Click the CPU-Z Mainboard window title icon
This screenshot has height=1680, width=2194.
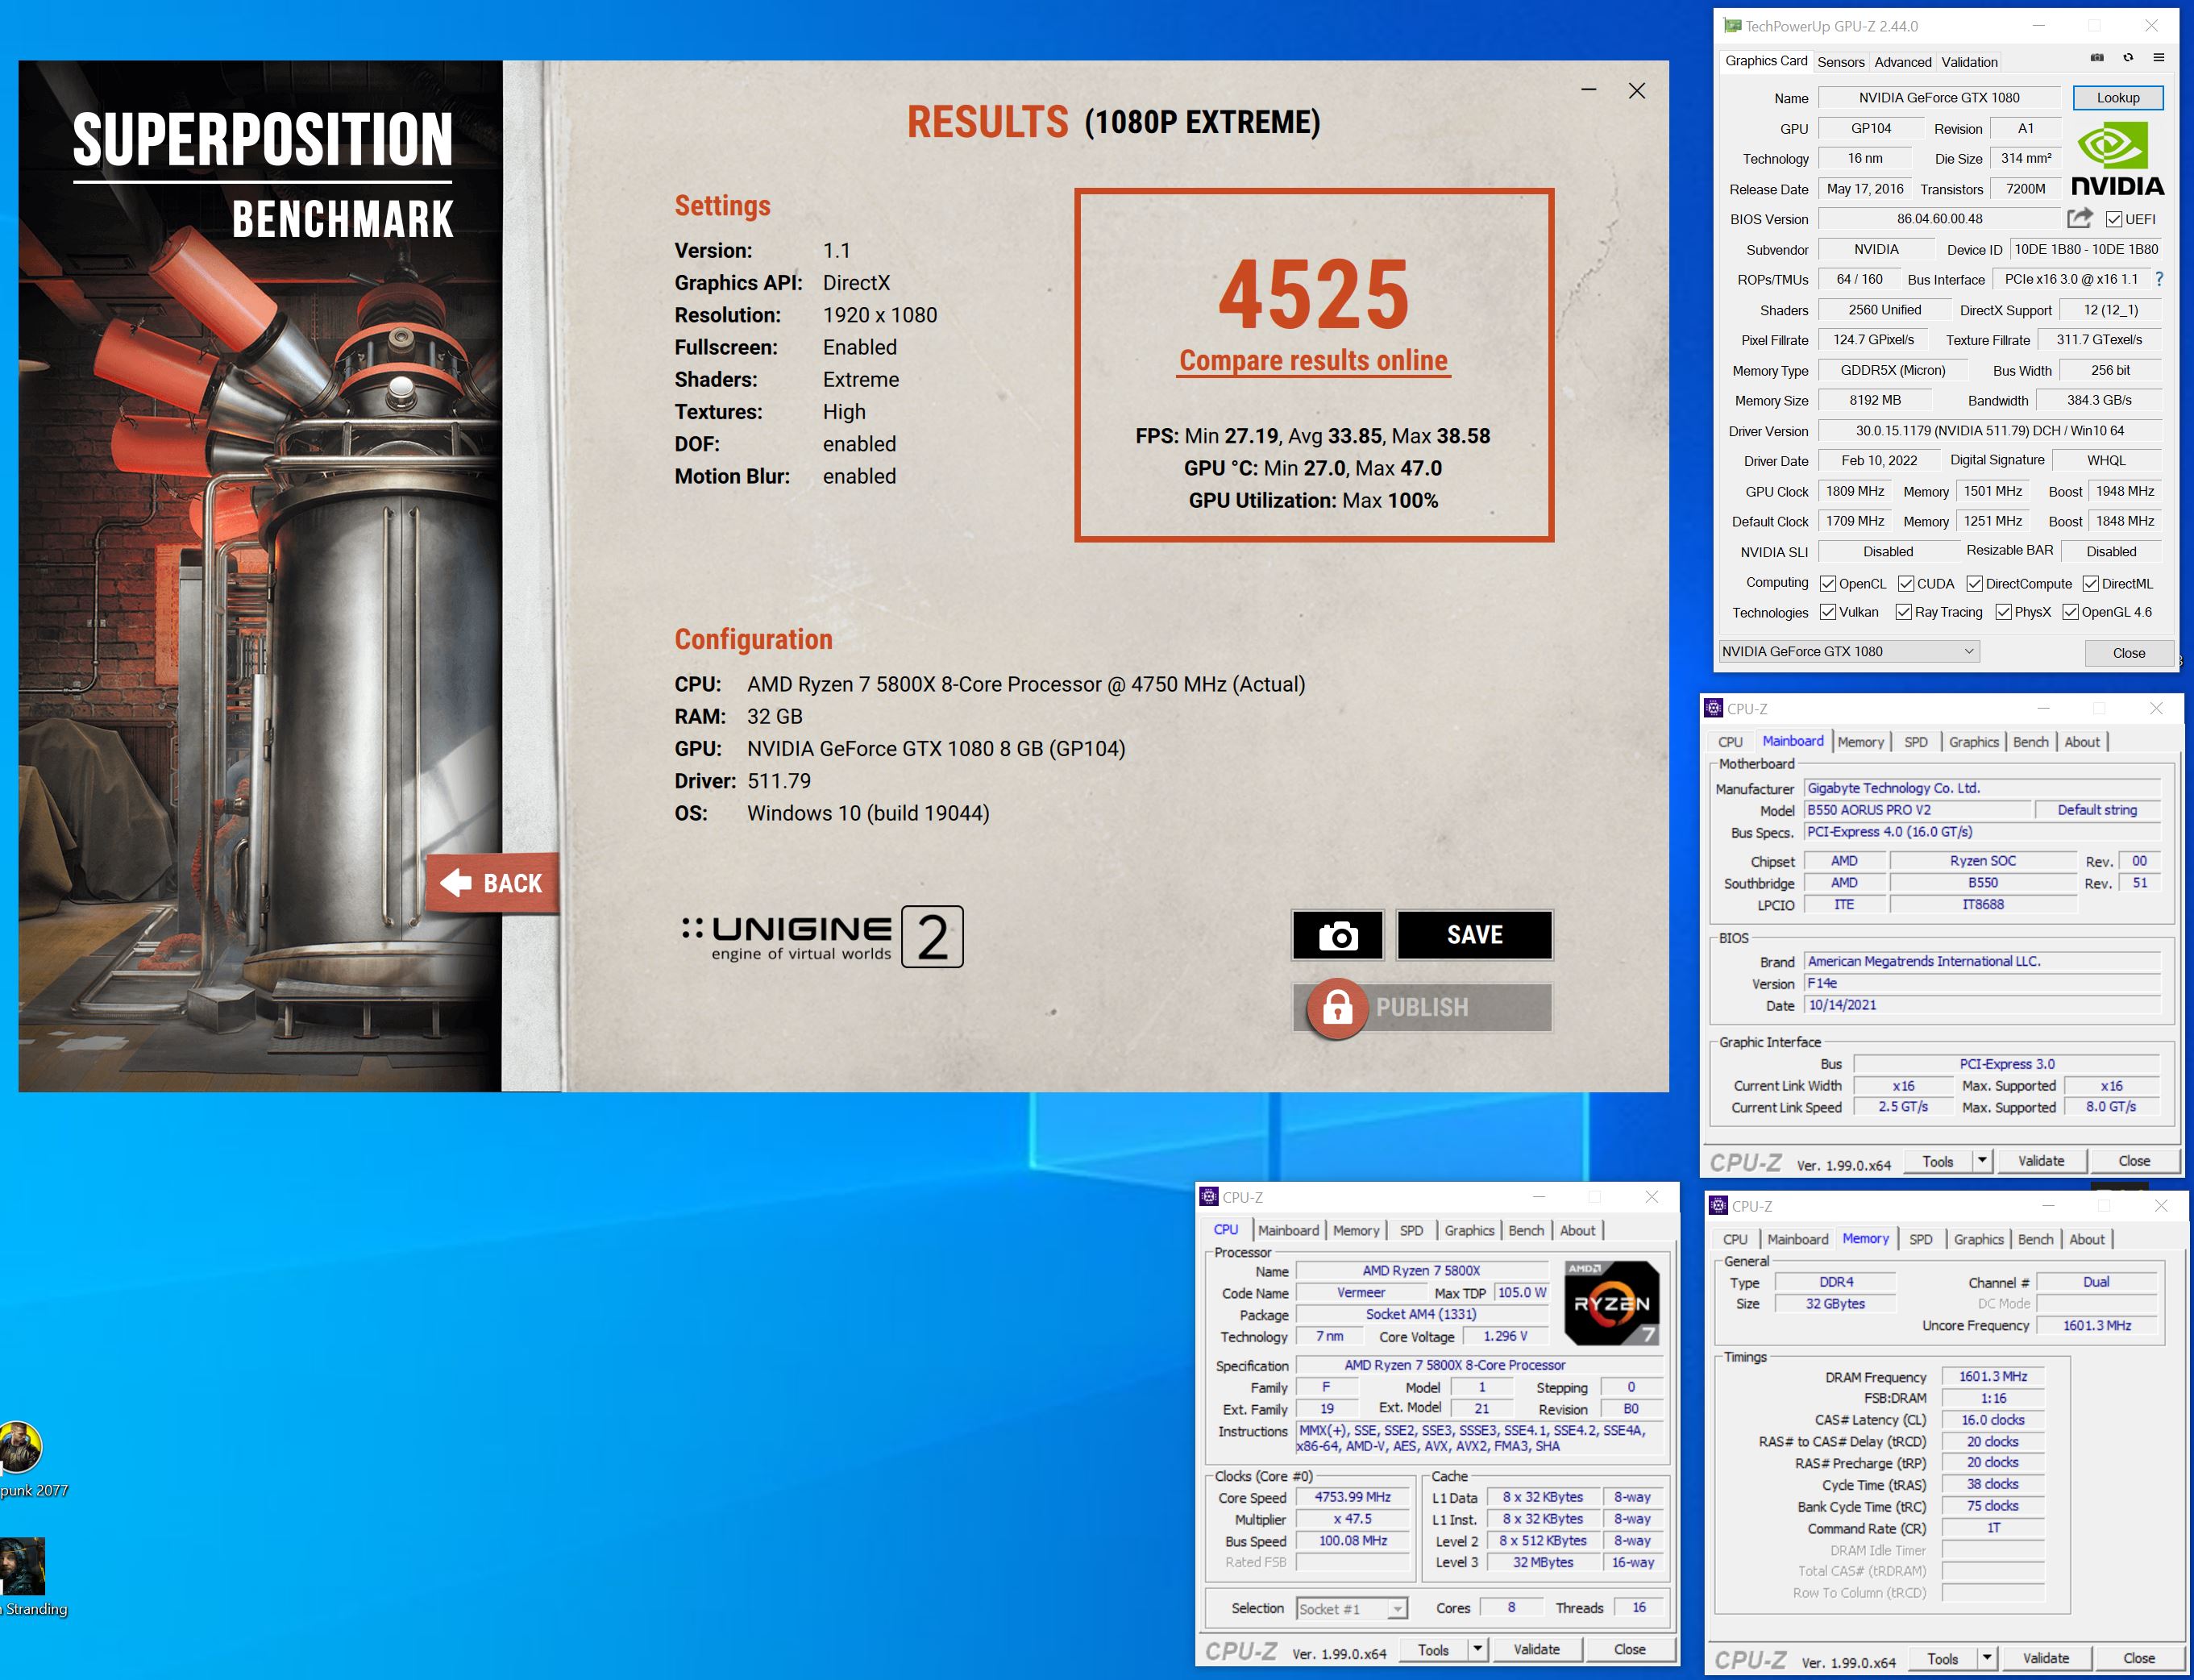click(x=1714, y=709)
